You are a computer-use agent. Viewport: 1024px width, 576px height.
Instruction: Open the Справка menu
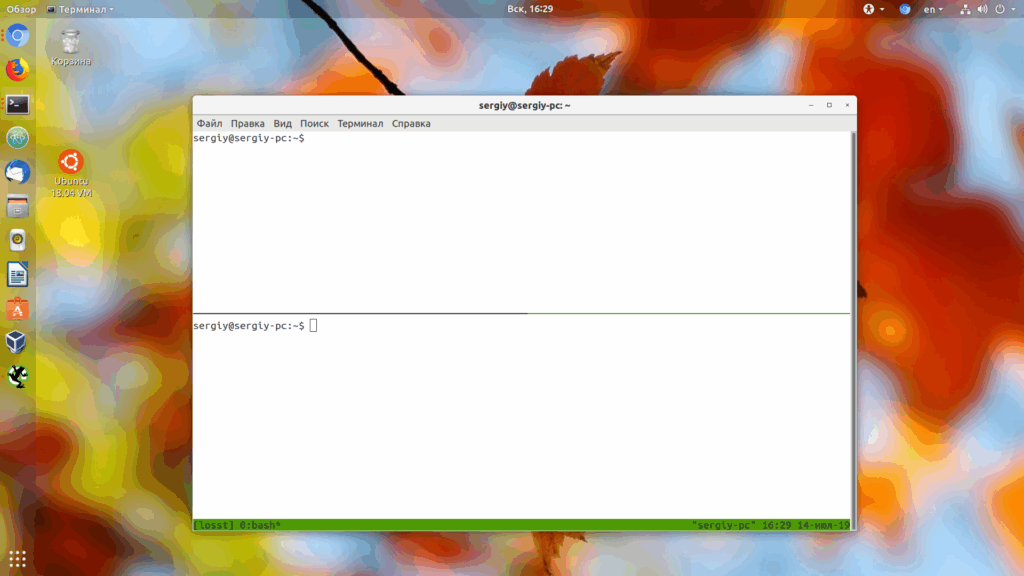click(x=411, y=123)
